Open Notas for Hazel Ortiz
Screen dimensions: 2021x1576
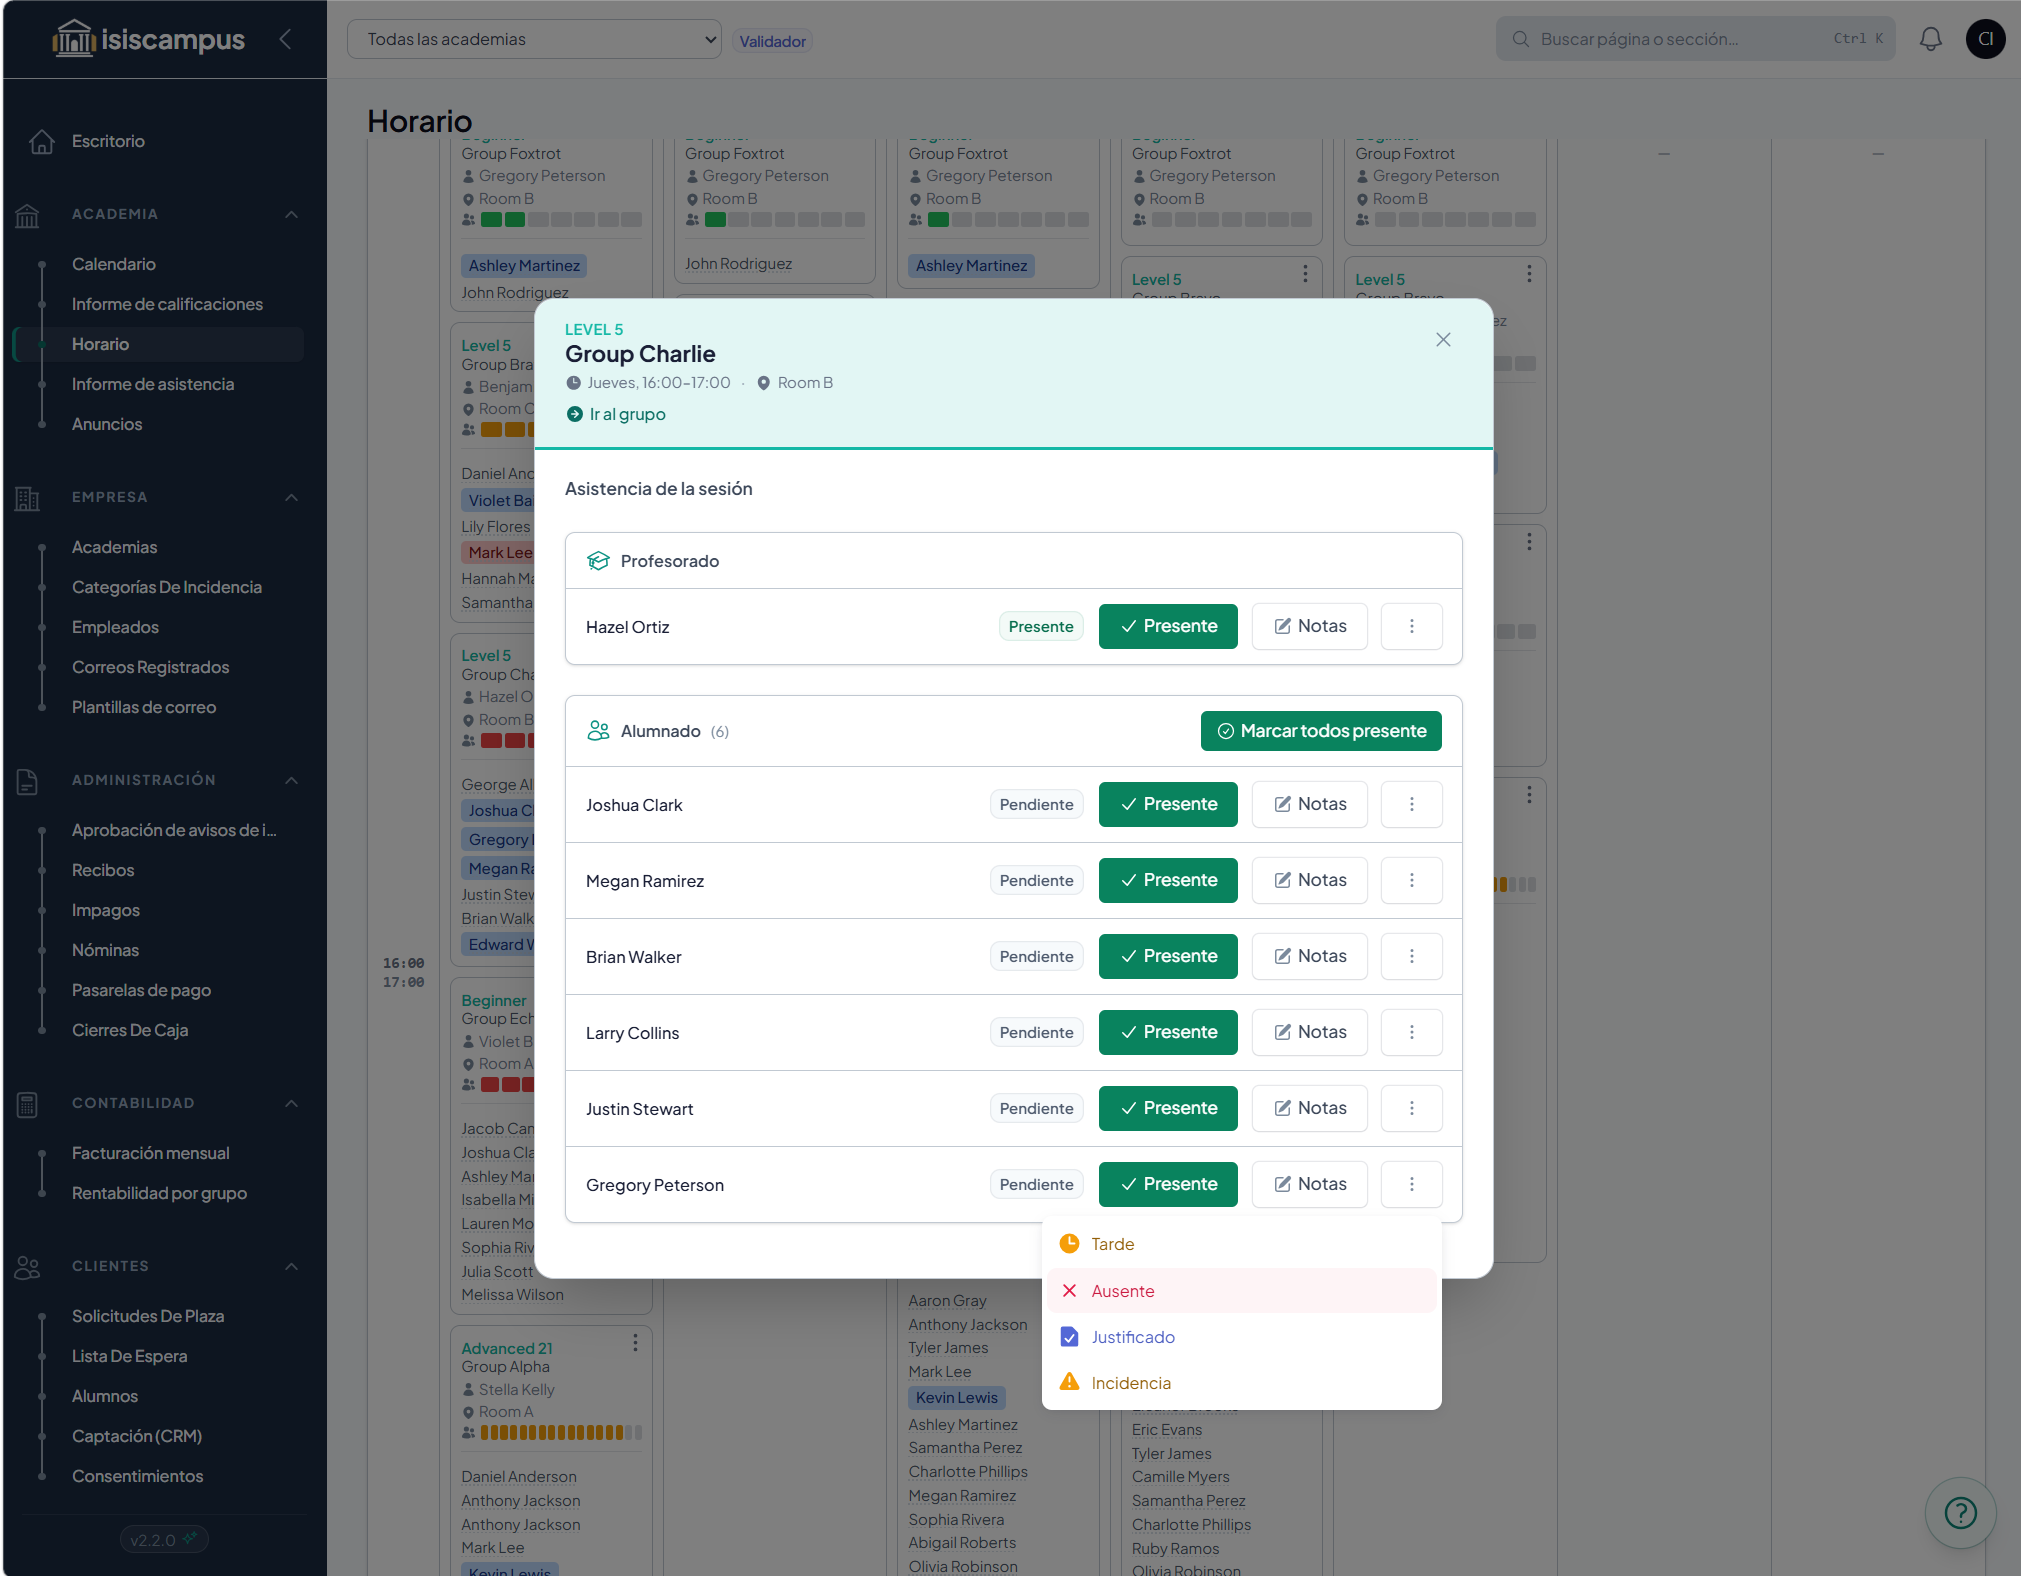tap(1309, 626)
